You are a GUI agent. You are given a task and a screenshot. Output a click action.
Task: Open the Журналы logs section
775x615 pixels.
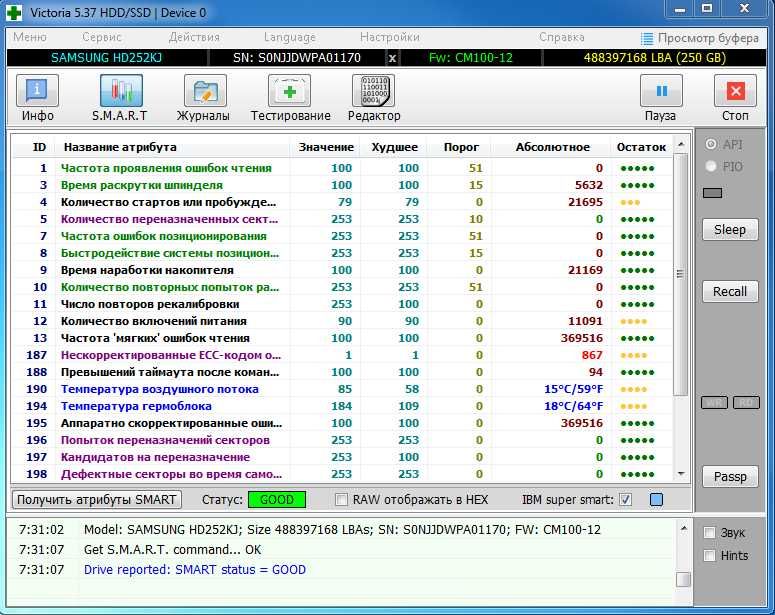pos(205,91)
